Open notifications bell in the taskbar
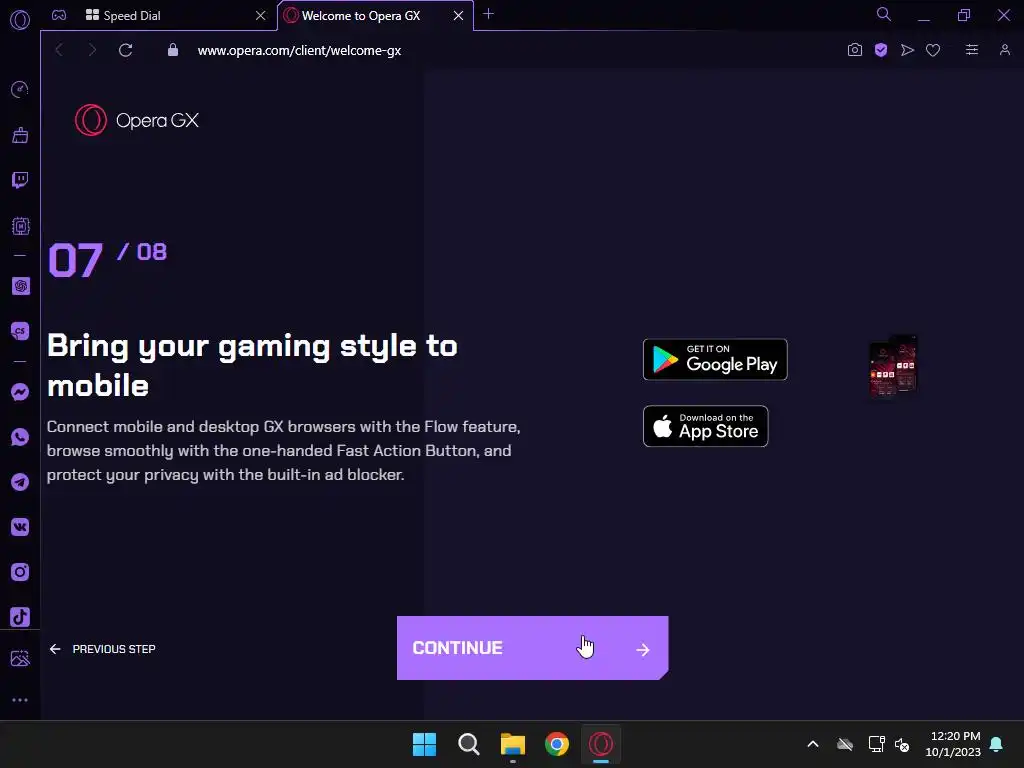This screenshot has height=768, width=1024. tap(997, 744)
